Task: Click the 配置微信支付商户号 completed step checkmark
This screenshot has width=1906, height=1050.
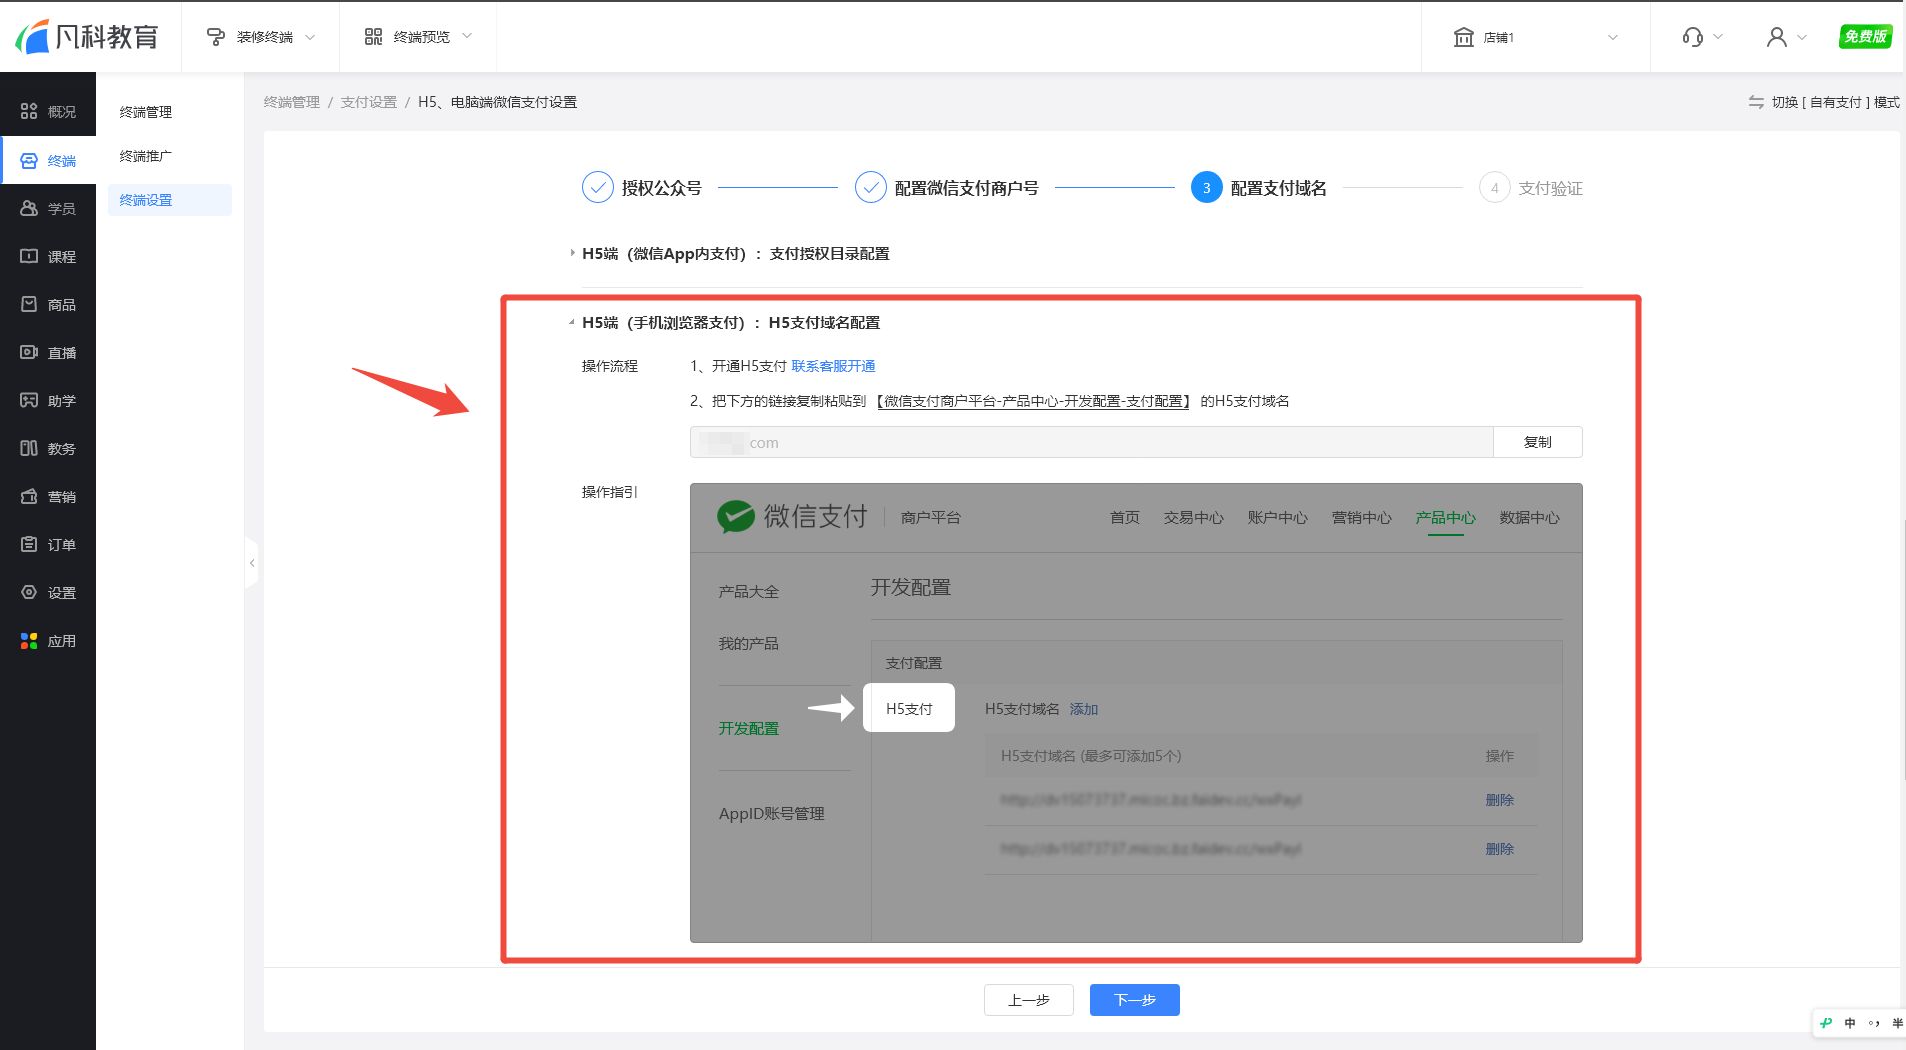Action: pos(870,187)
